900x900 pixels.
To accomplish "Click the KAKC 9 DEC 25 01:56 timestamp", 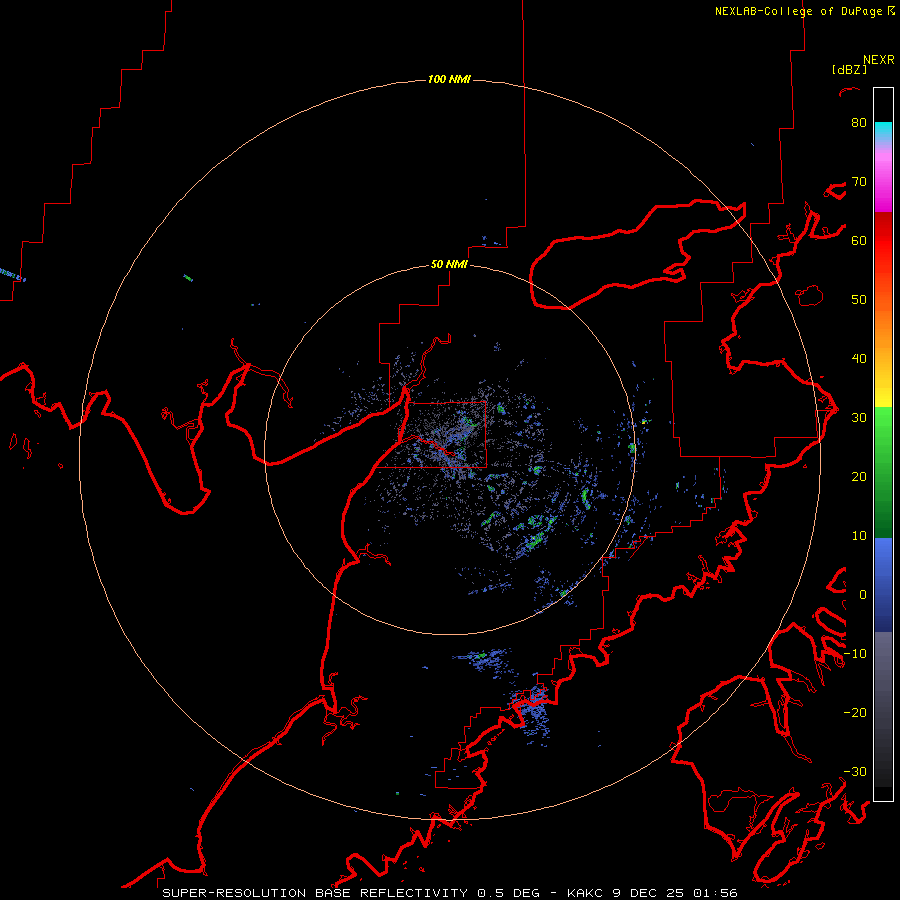I will point(652,893).
